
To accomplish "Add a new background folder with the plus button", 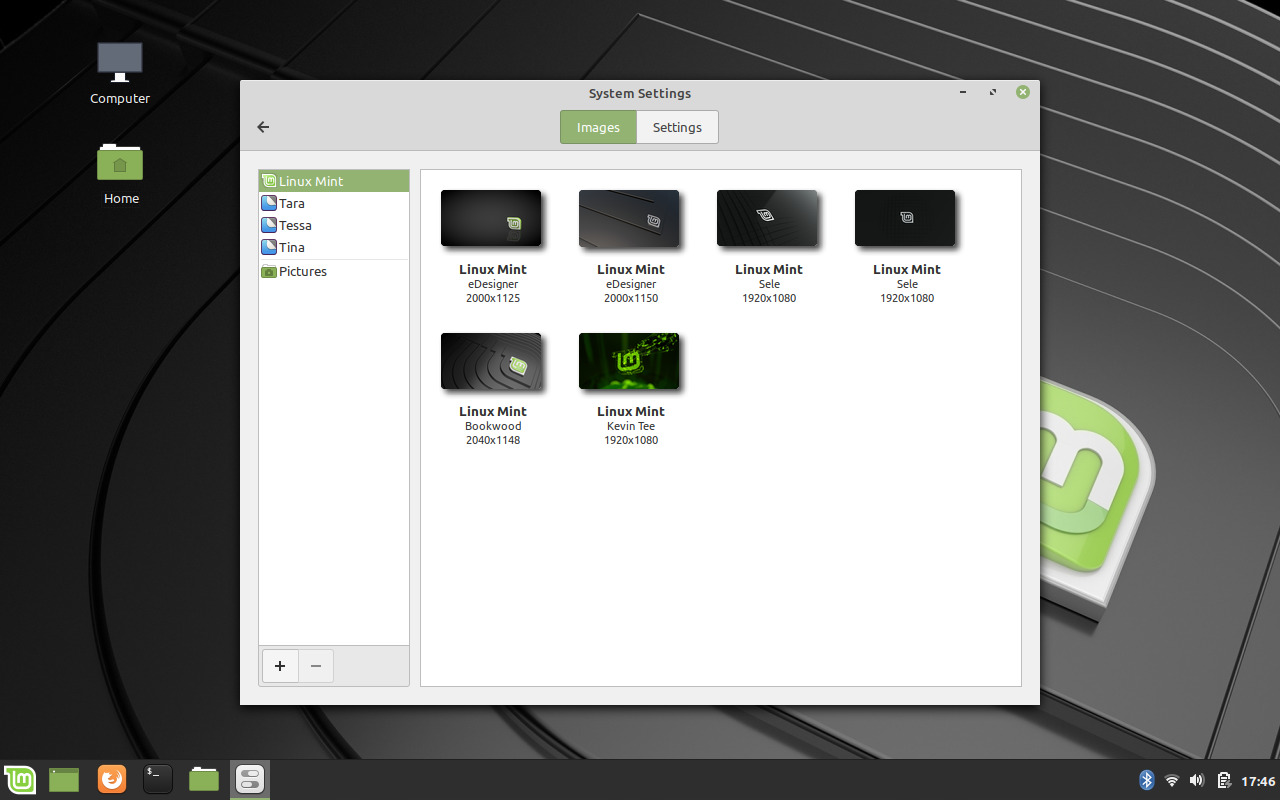I will click(280, 665).
